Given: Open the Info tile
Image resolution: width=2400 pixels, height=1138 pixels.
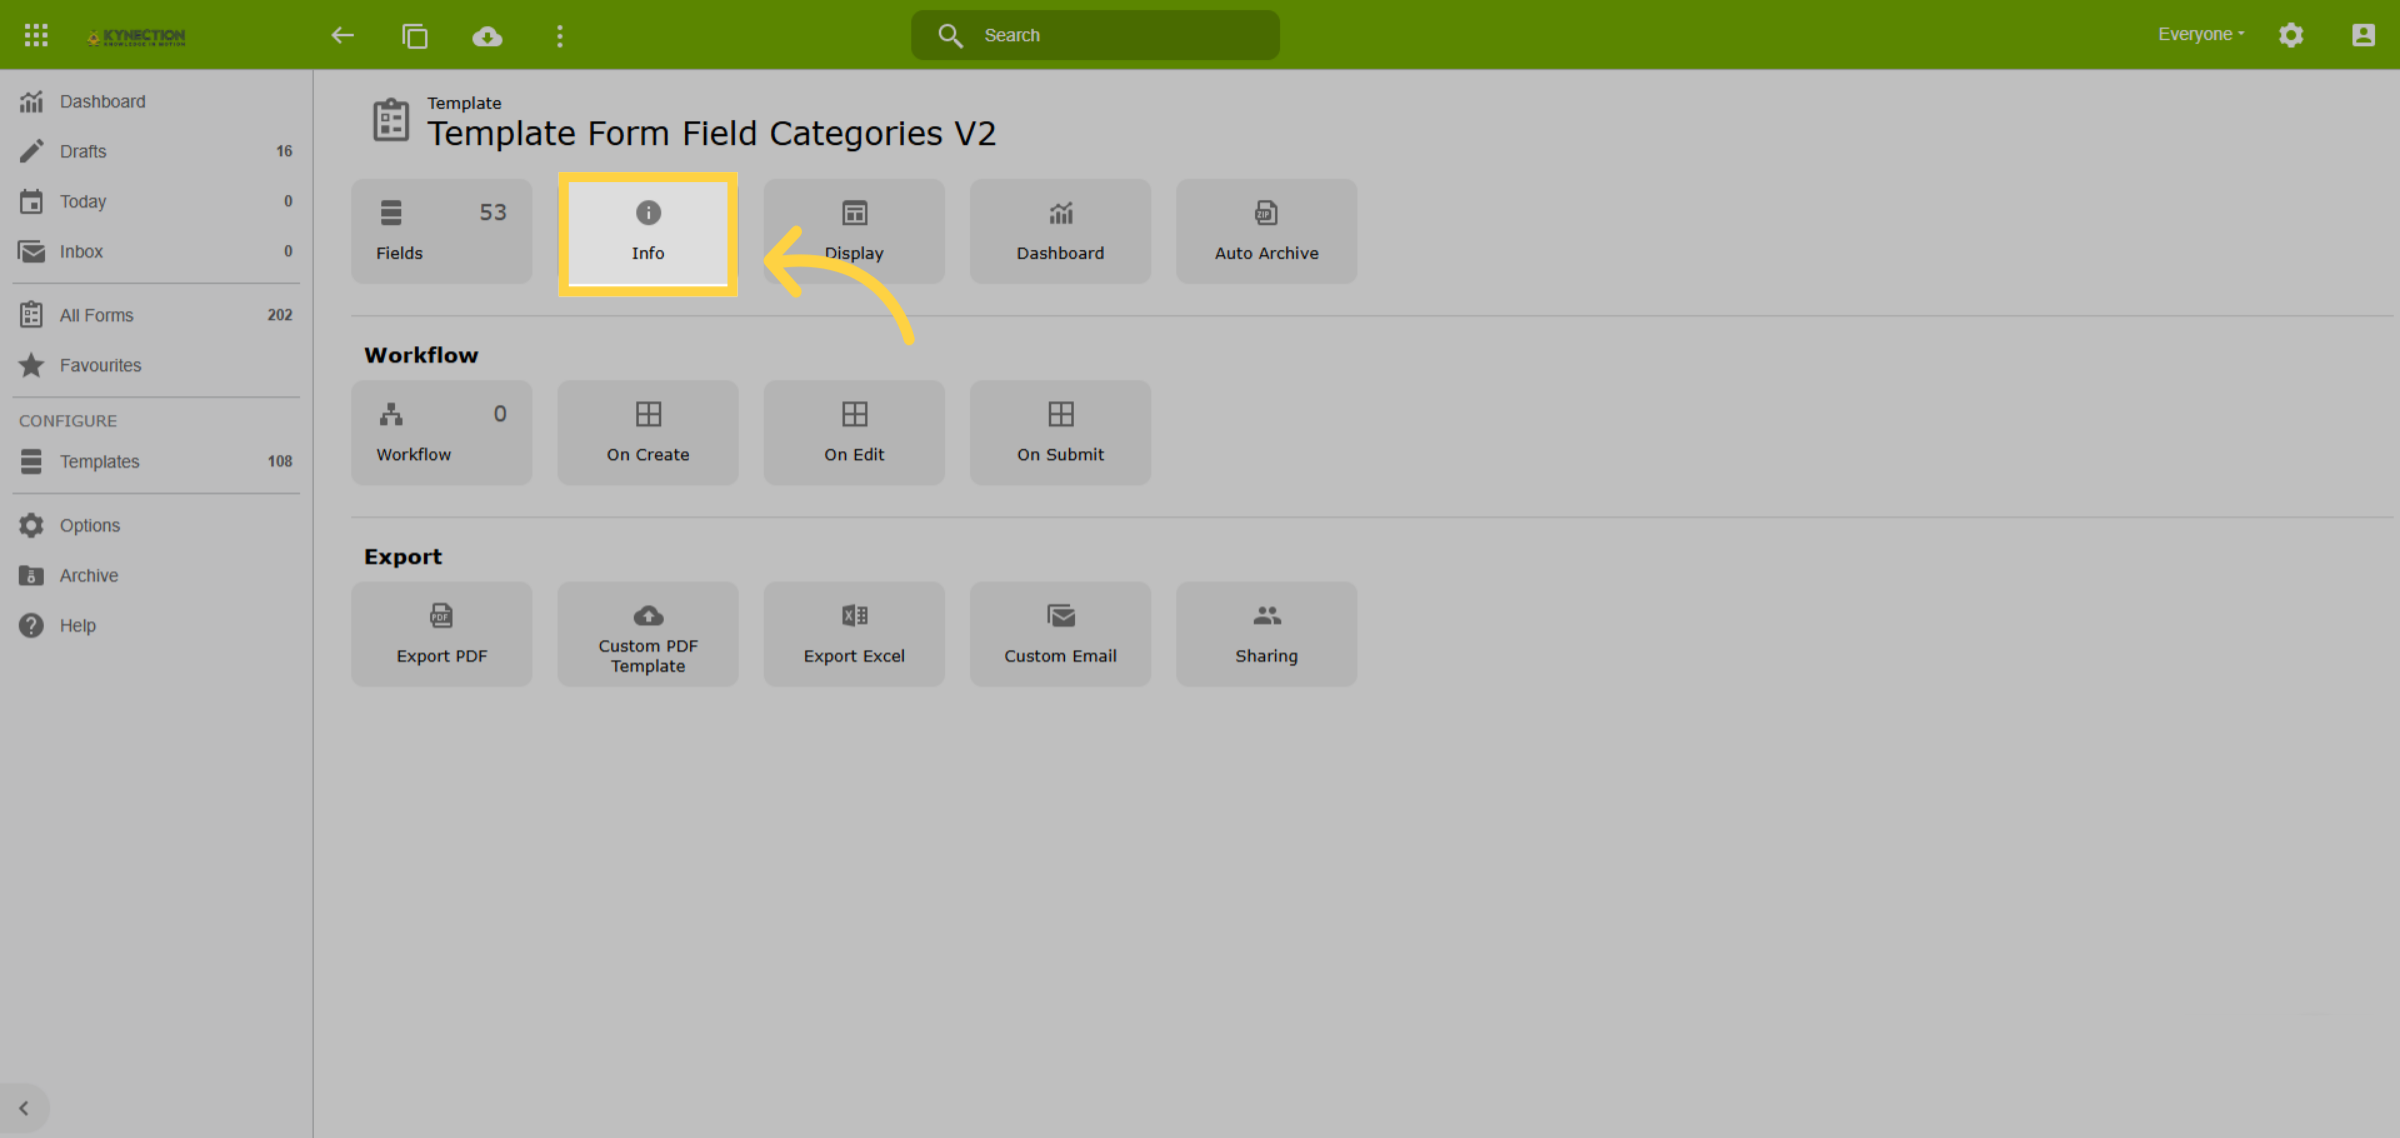Looking at the screenshot, I should click(648, 234).
